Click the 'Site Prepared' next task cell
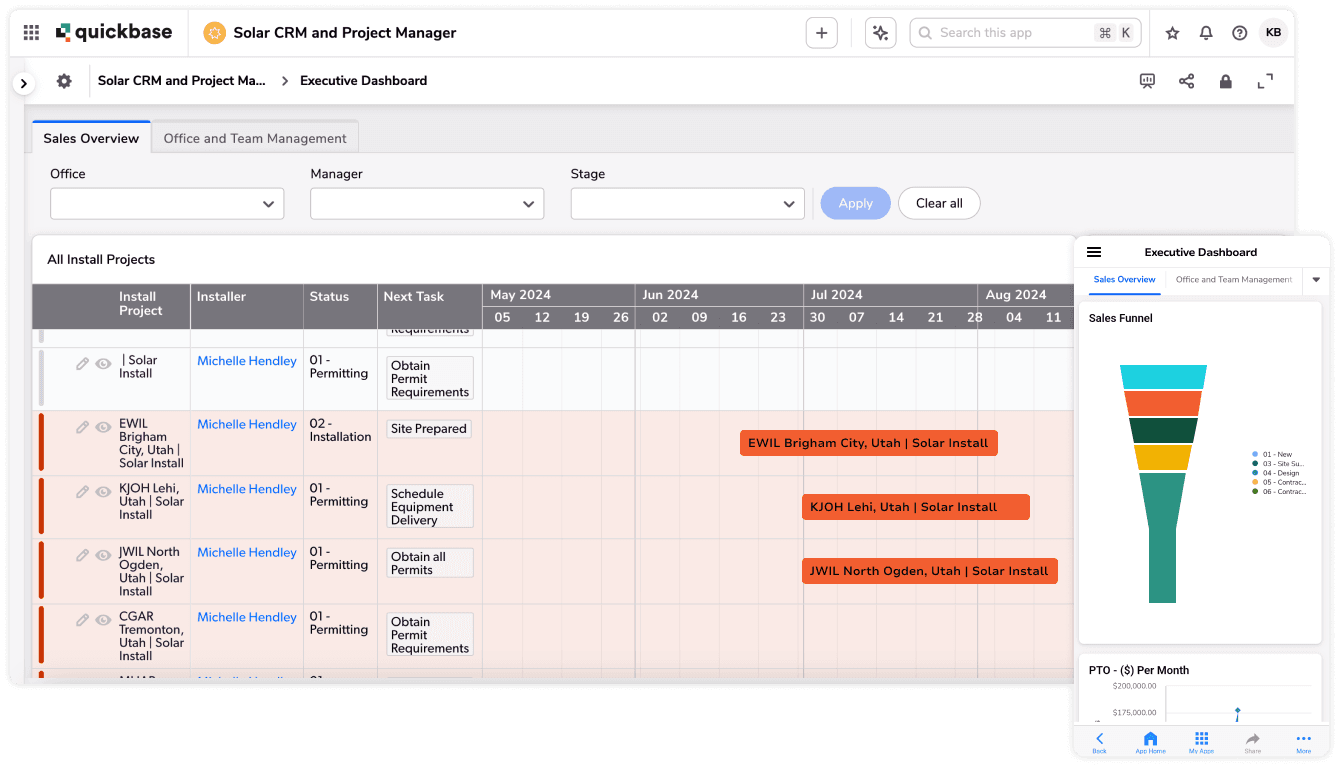Screen dimensions: 1339x766 [429, 429]
